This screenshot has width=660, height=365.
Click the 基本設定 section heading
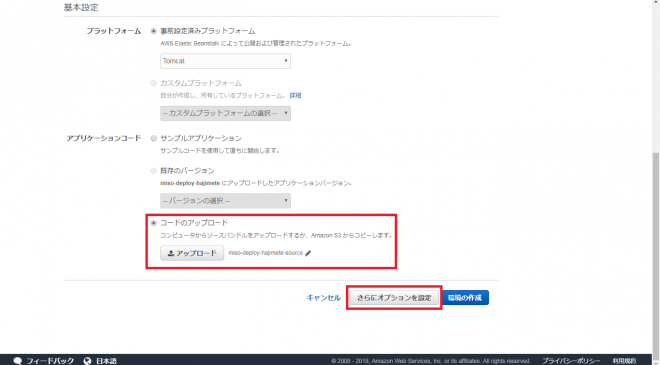(x=81, y=8)
